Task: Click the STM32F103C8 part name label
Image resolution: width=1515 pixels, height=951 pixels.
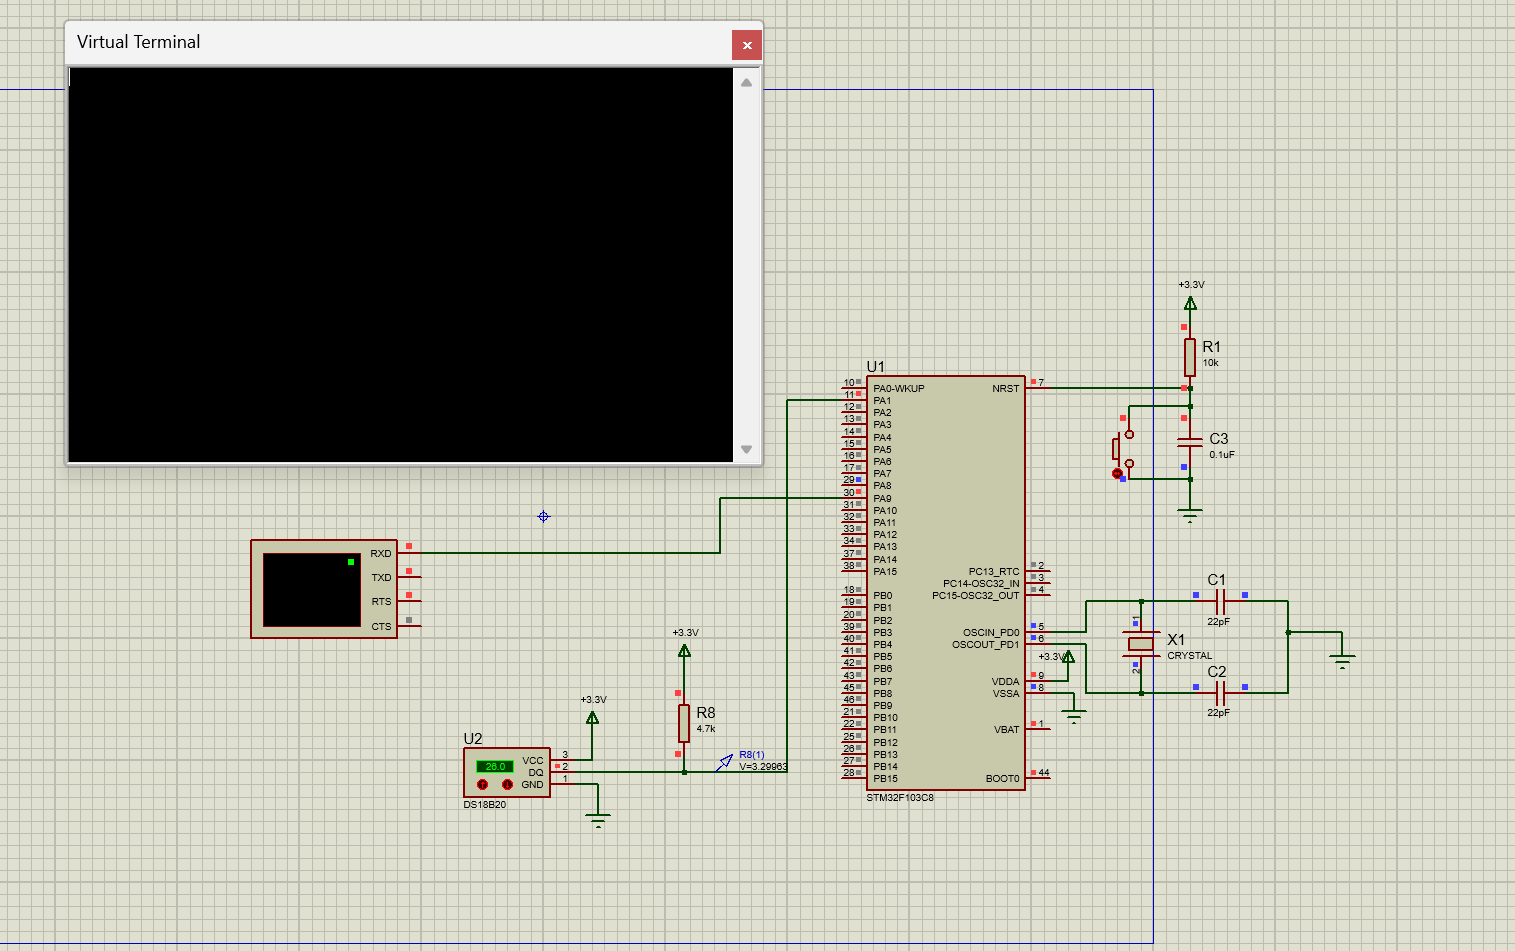Action: click(x=900, y=798)
